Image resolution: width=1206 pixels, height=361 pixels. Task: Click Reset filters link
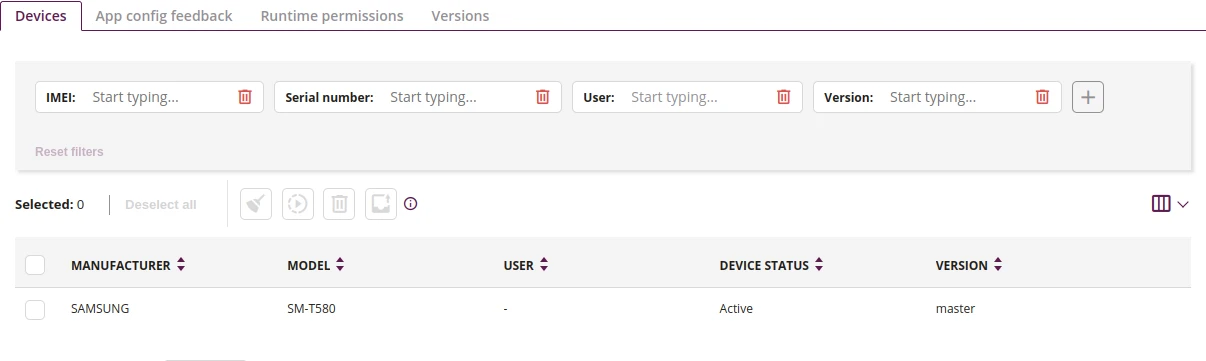[x=69, y=152]
